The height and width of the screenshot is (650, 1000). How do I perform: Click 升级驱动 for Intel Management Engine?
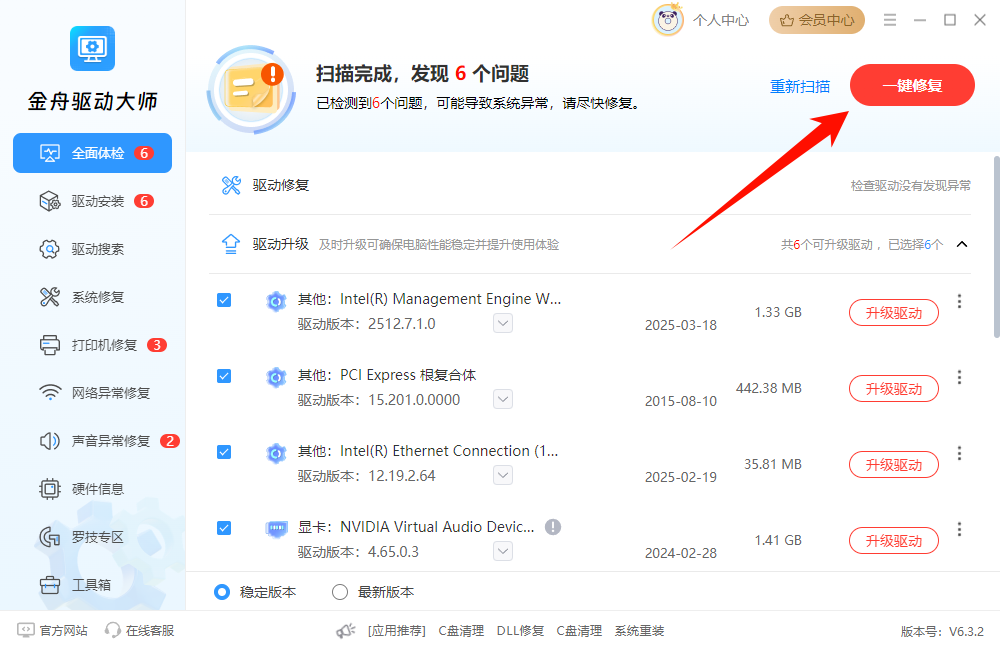pos(893,313)
